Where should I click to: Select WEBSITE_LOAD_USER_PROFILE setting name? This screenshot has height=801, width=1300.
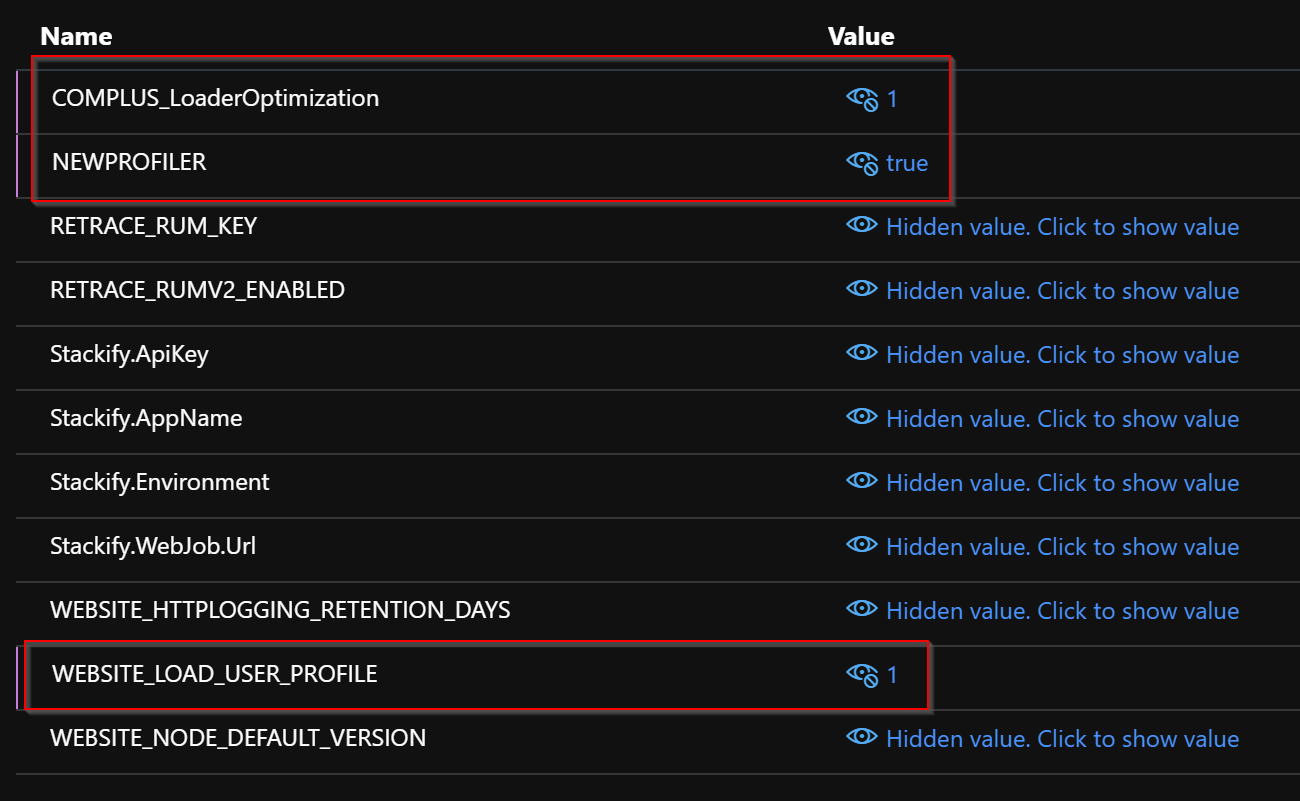pos(215,674)
